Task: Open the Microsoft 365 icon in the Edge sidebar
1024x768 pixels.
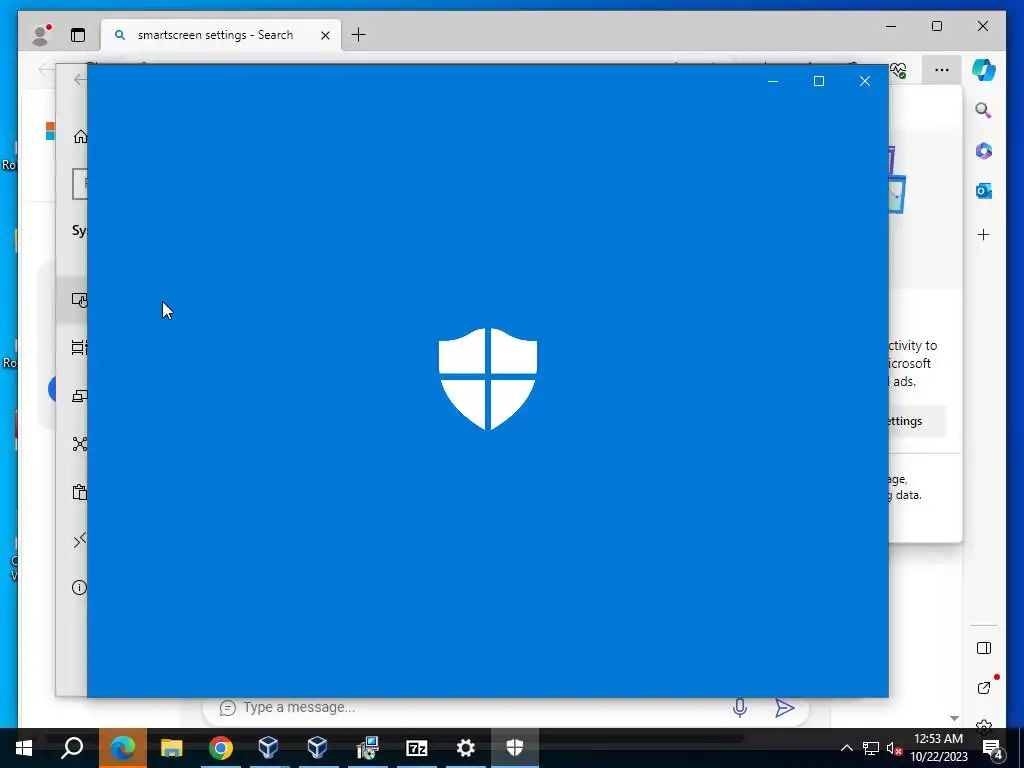Action: point(984,151)
